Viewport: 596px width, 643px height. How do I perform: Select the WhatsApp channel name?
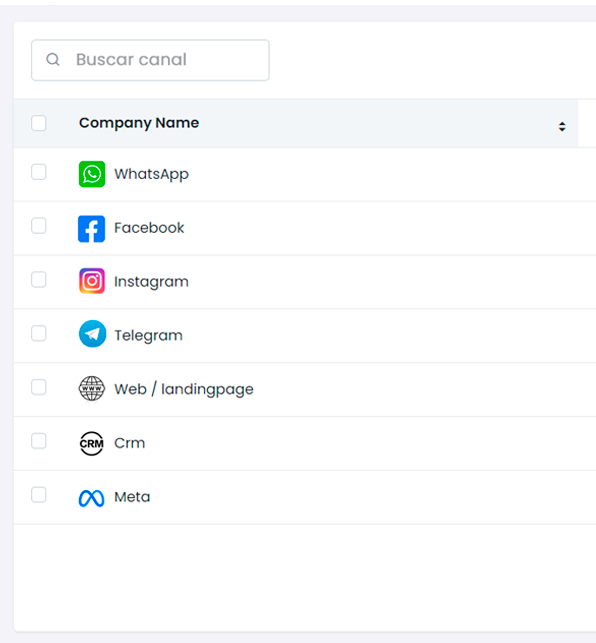click(151, 174)
